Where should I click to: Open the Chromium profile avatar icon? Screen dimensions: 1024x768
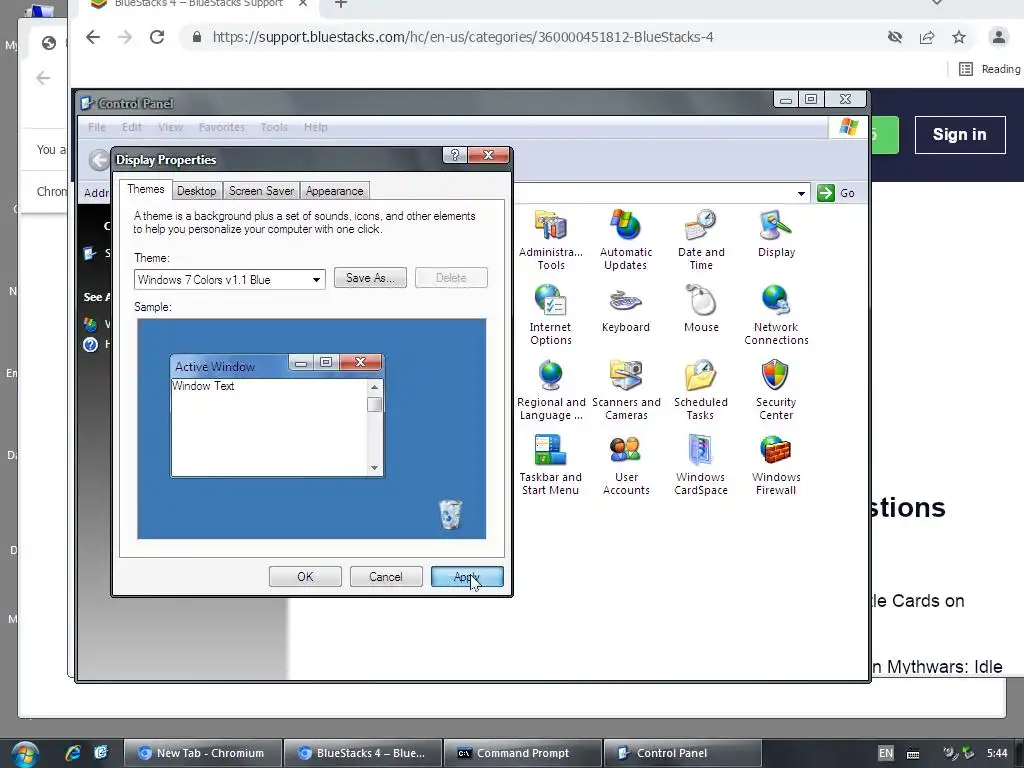click(999, 37)
